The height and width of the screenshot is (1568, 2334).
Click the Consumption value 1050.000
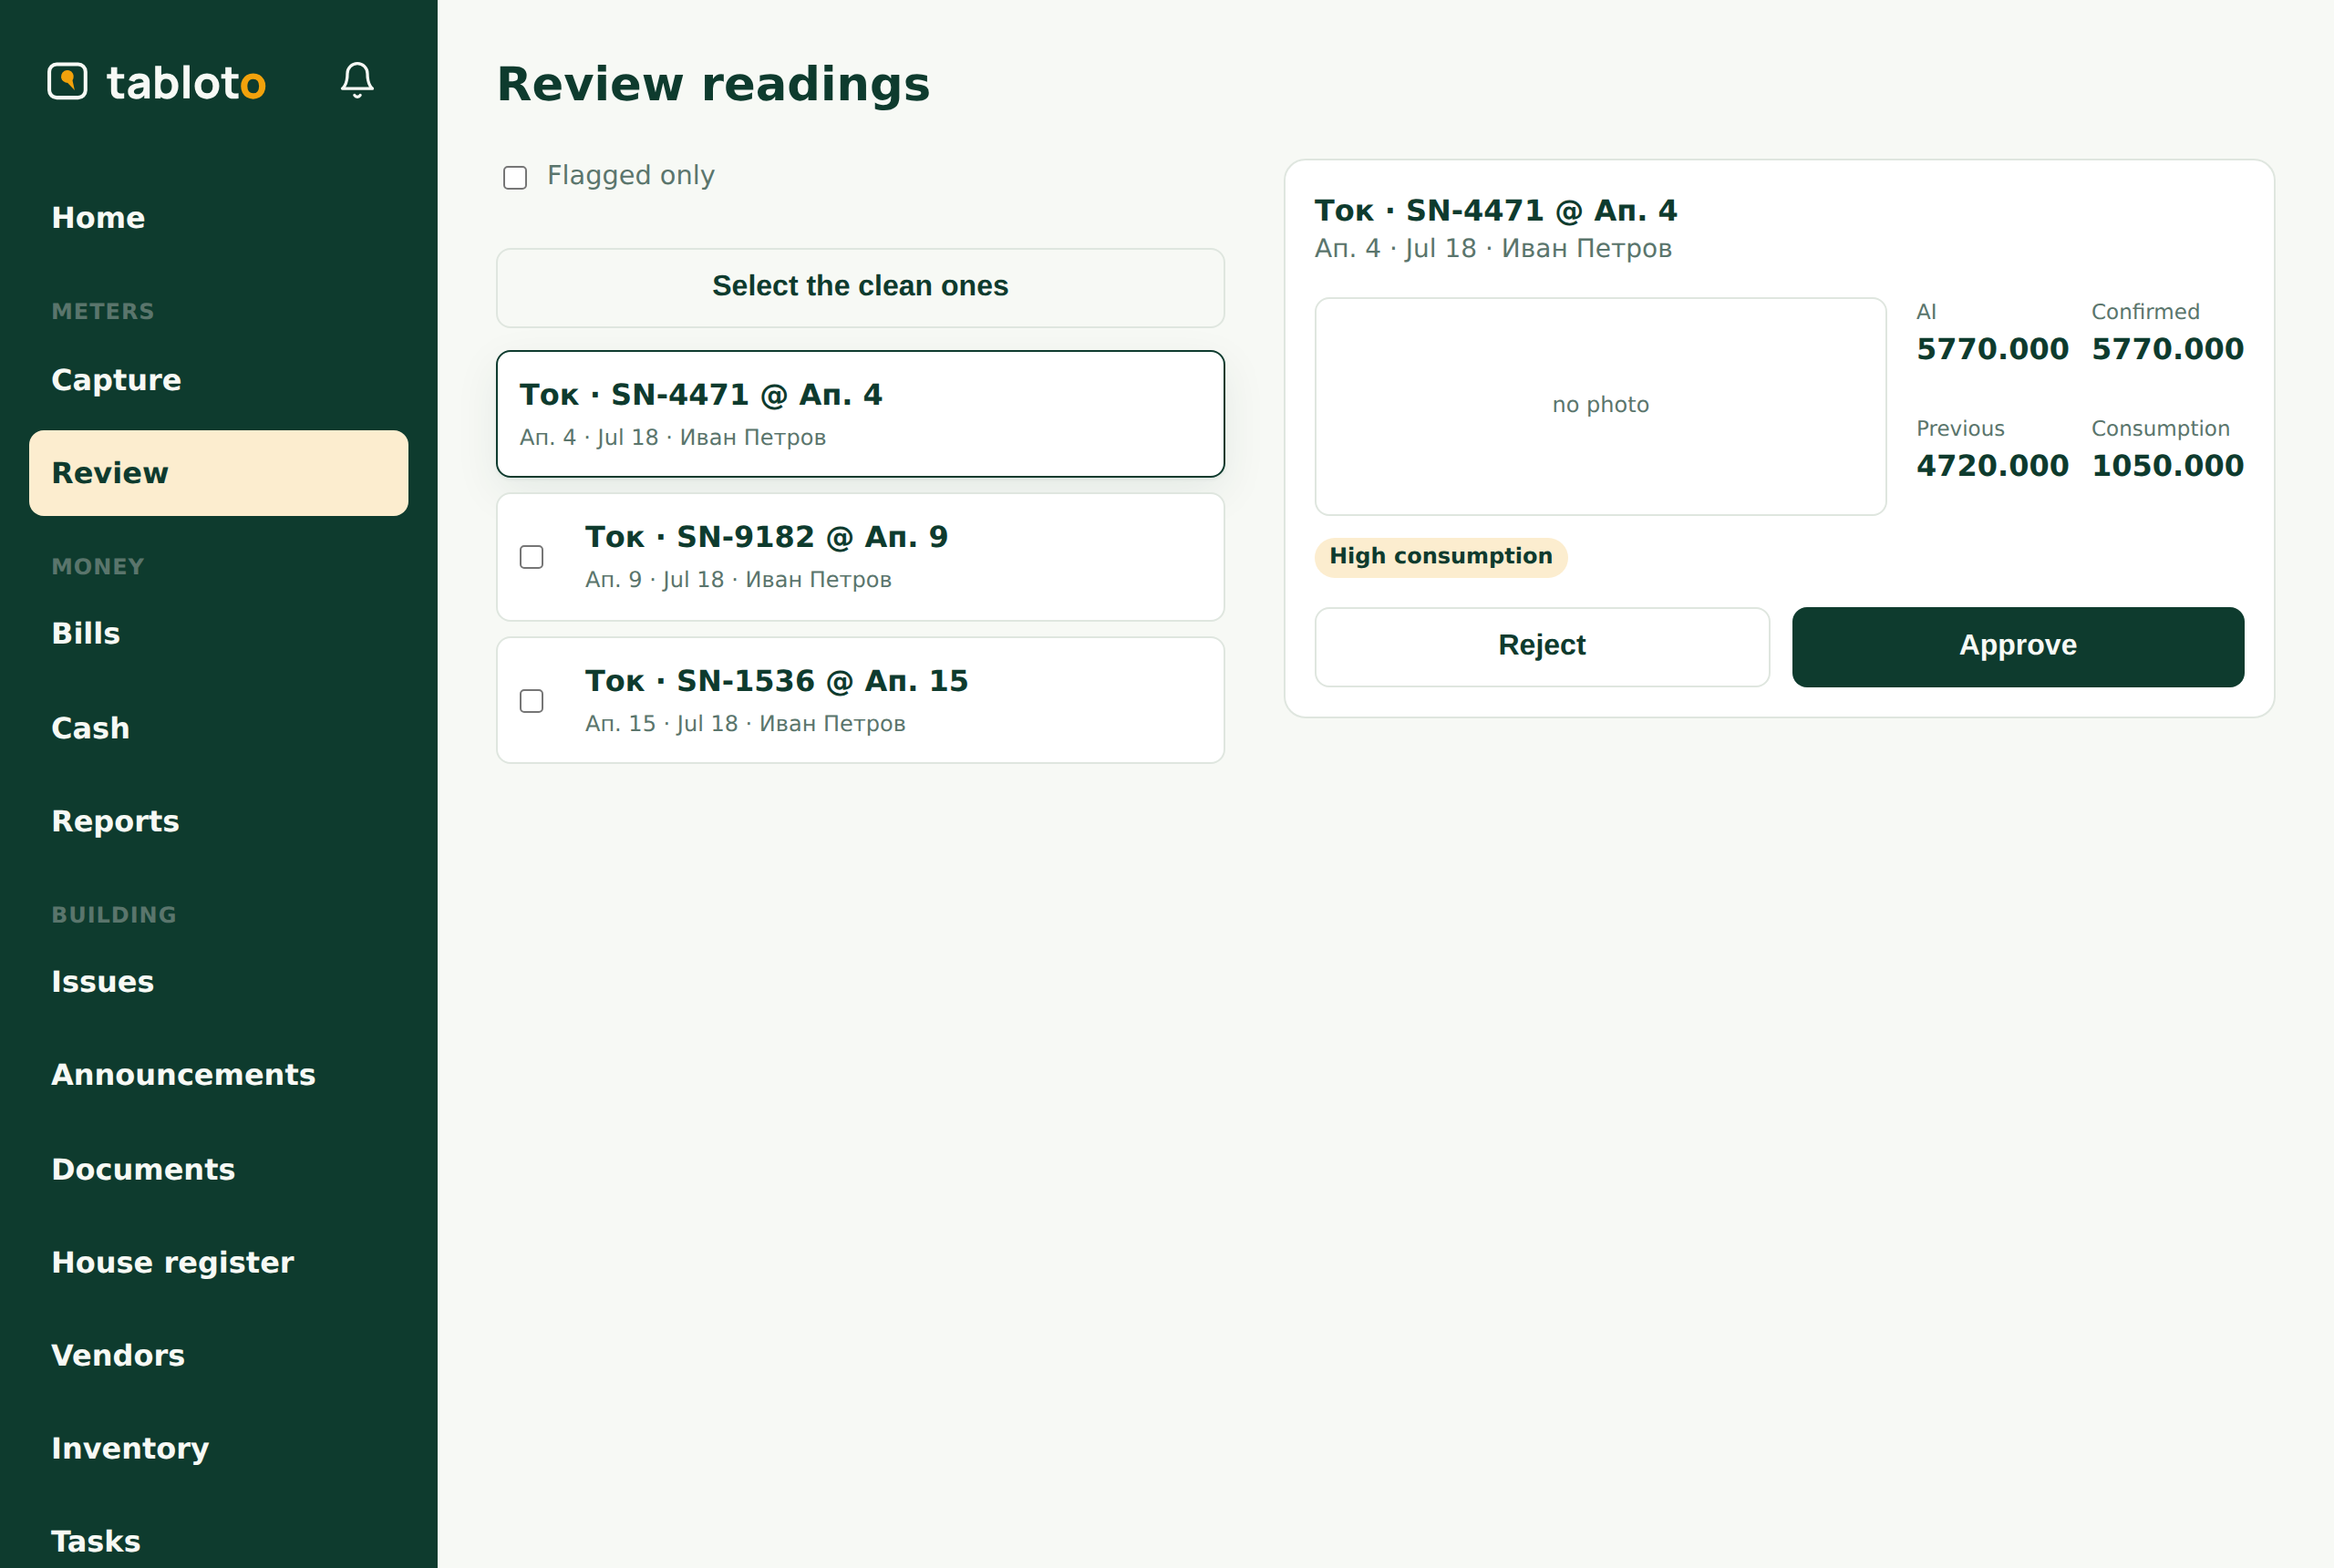point(2167,466)
